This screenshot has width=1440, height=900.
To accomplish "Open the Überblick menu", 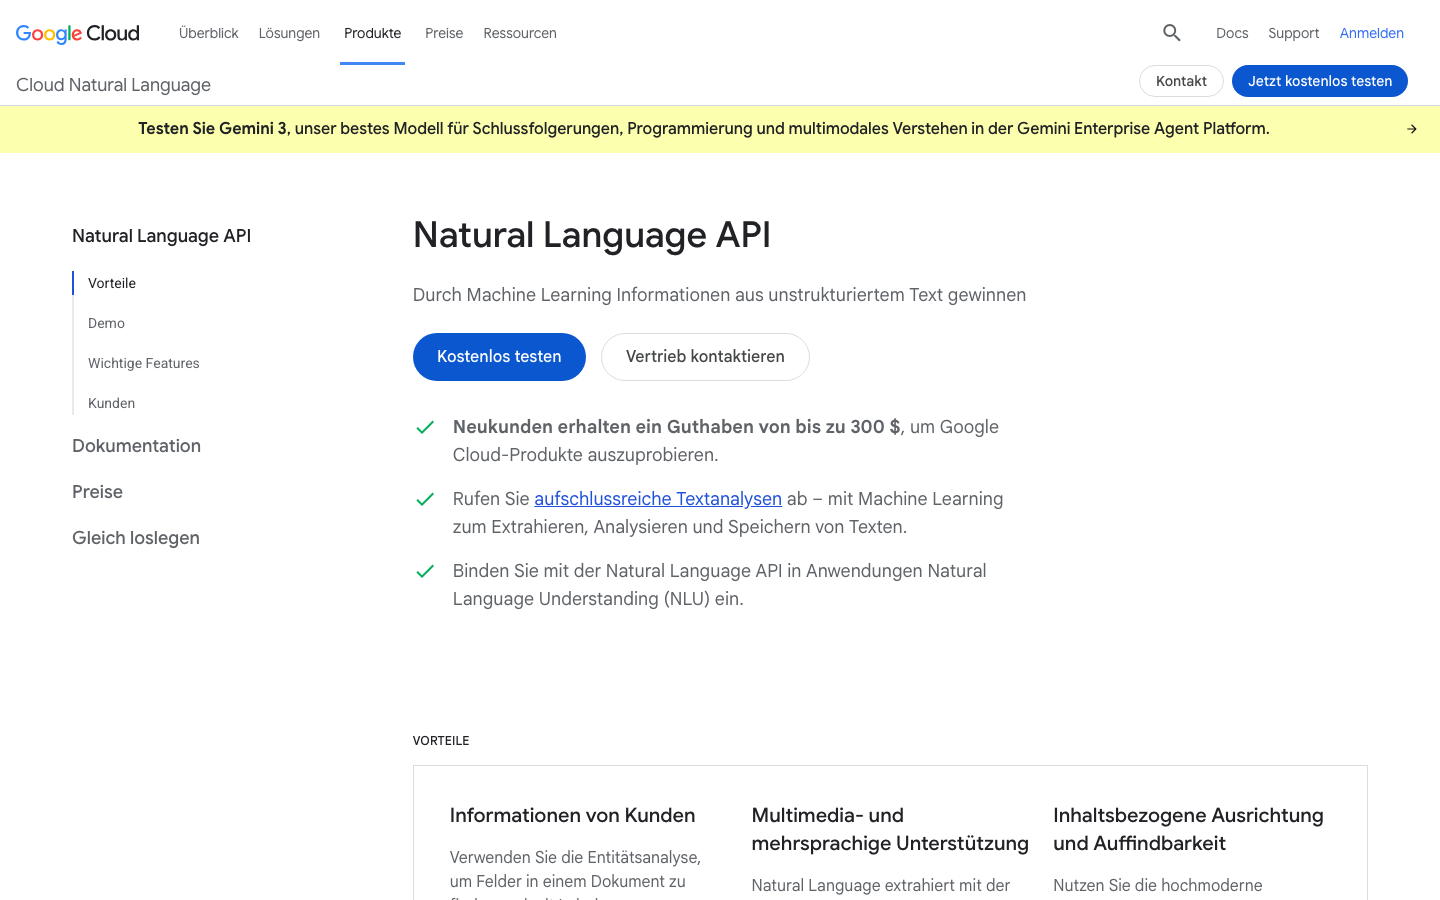I will click(209, 33).
